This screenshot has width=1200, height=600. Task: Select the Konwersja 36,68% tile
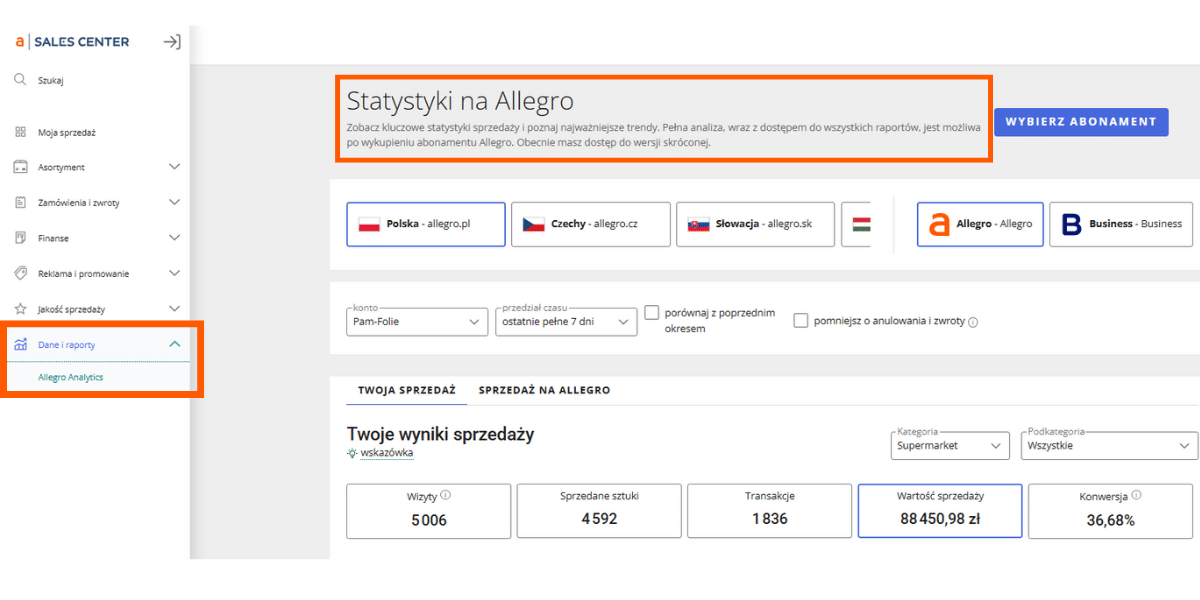point(1110,511)
